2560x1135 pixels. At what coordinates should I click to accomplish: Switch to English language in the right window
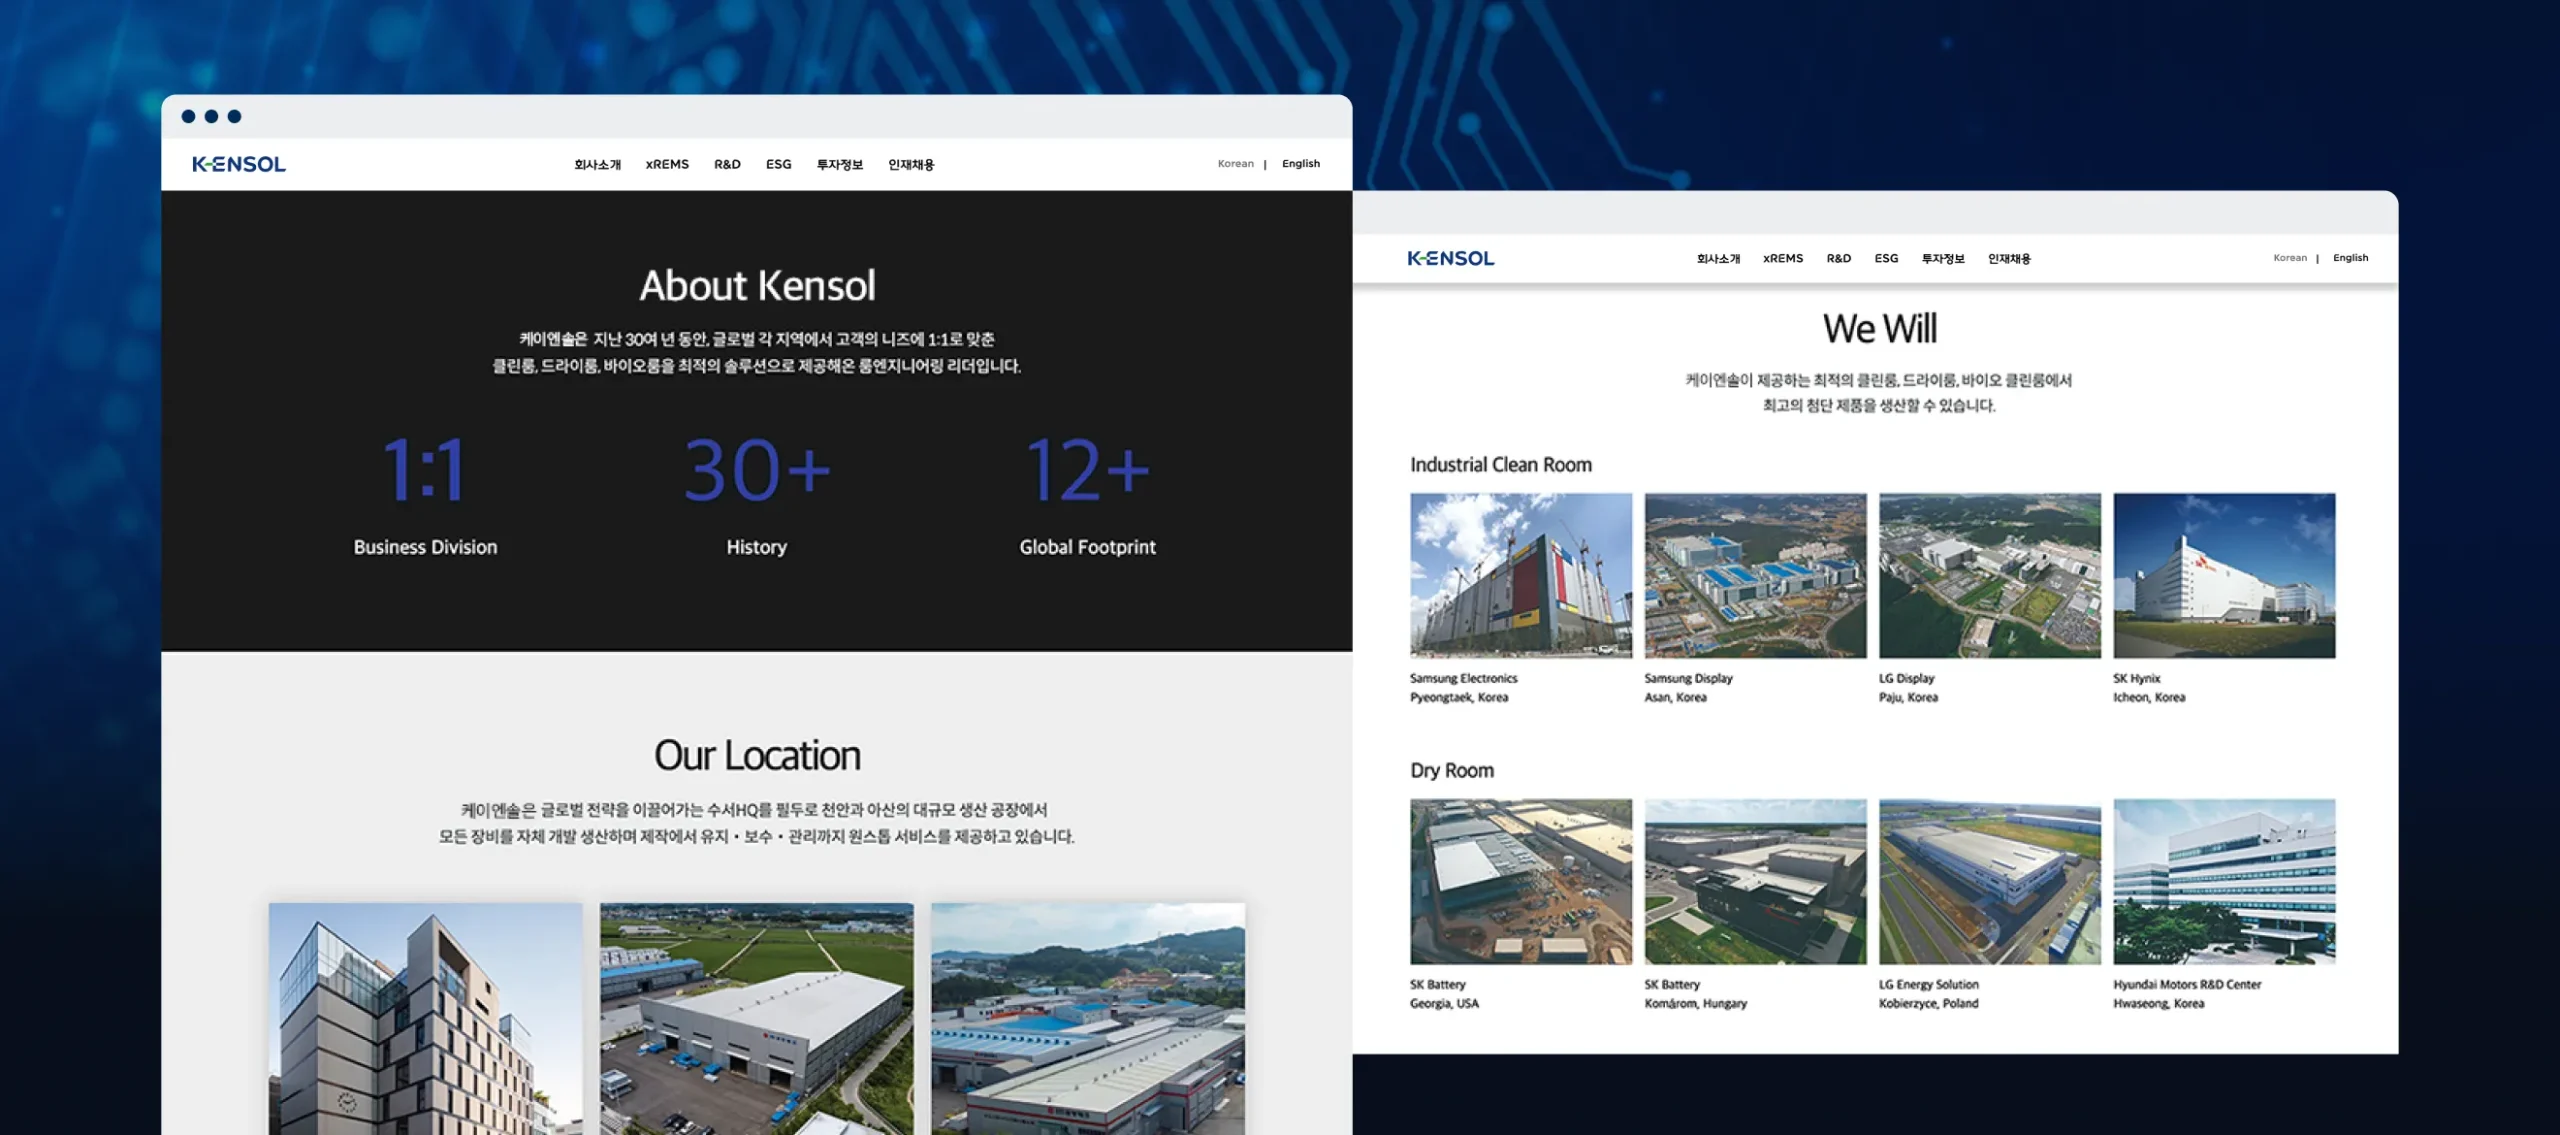tap(2350, 257)
